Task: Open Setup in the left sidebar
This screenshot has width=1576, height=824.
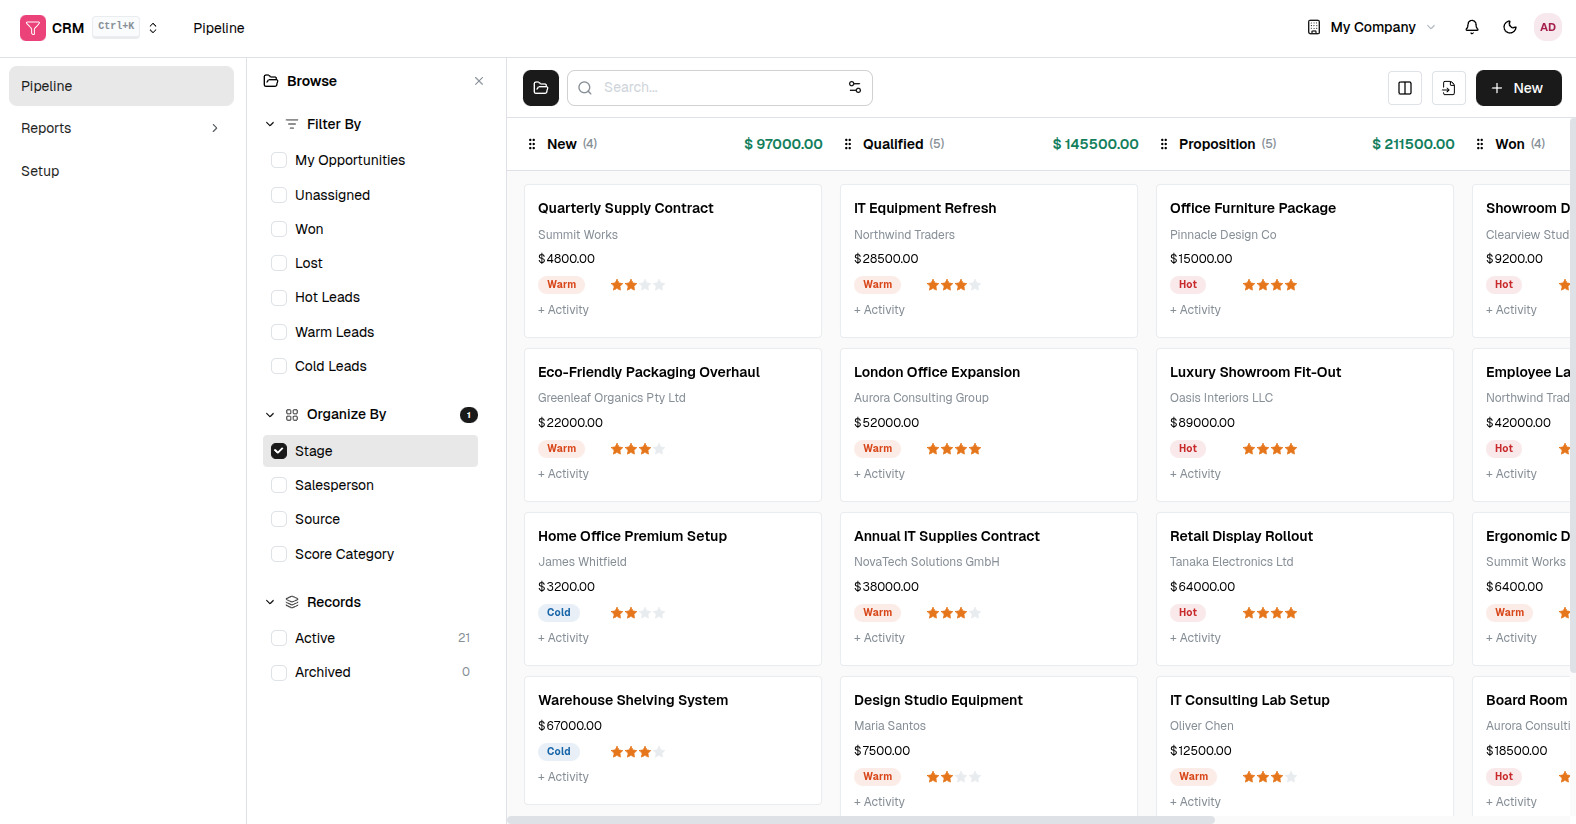Action: (40, 171)
